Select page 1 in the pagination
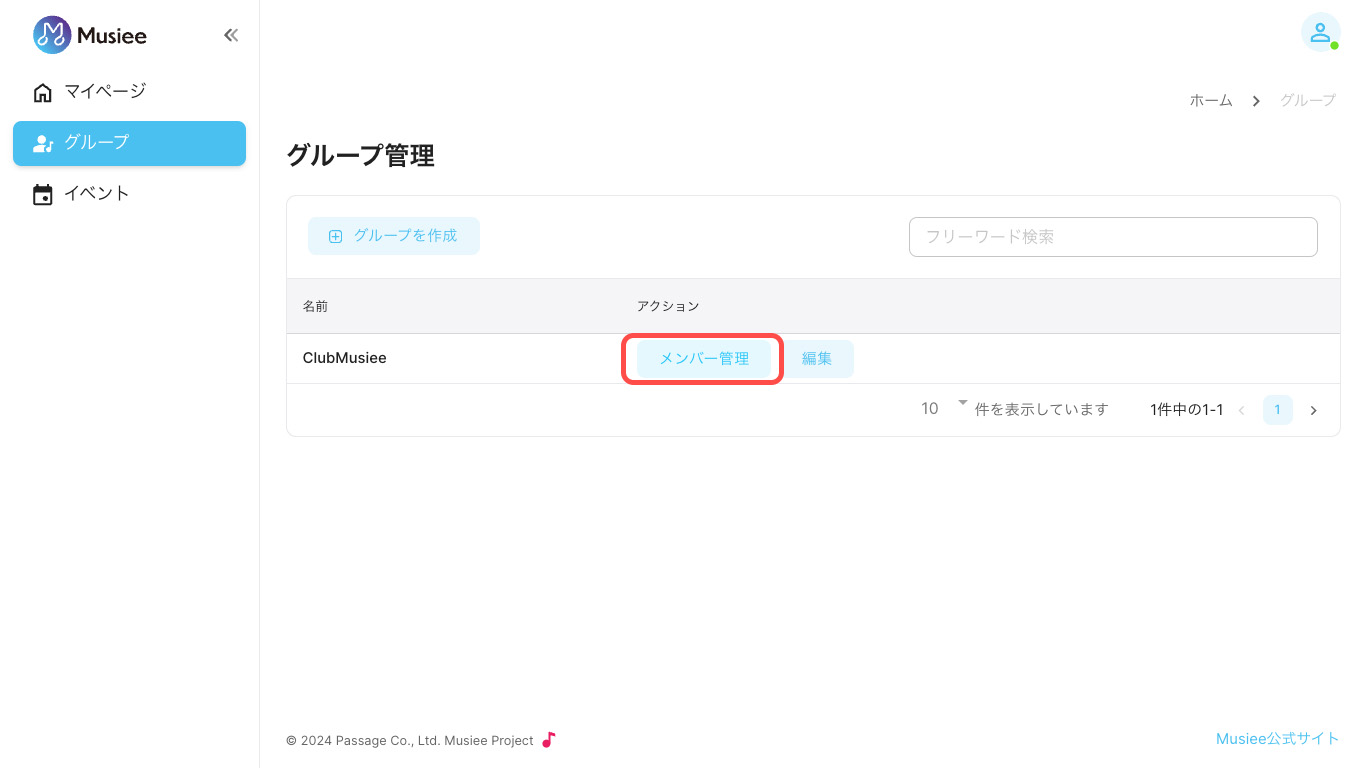This screenshot has width=1366, height=768. coord(1277,410)
